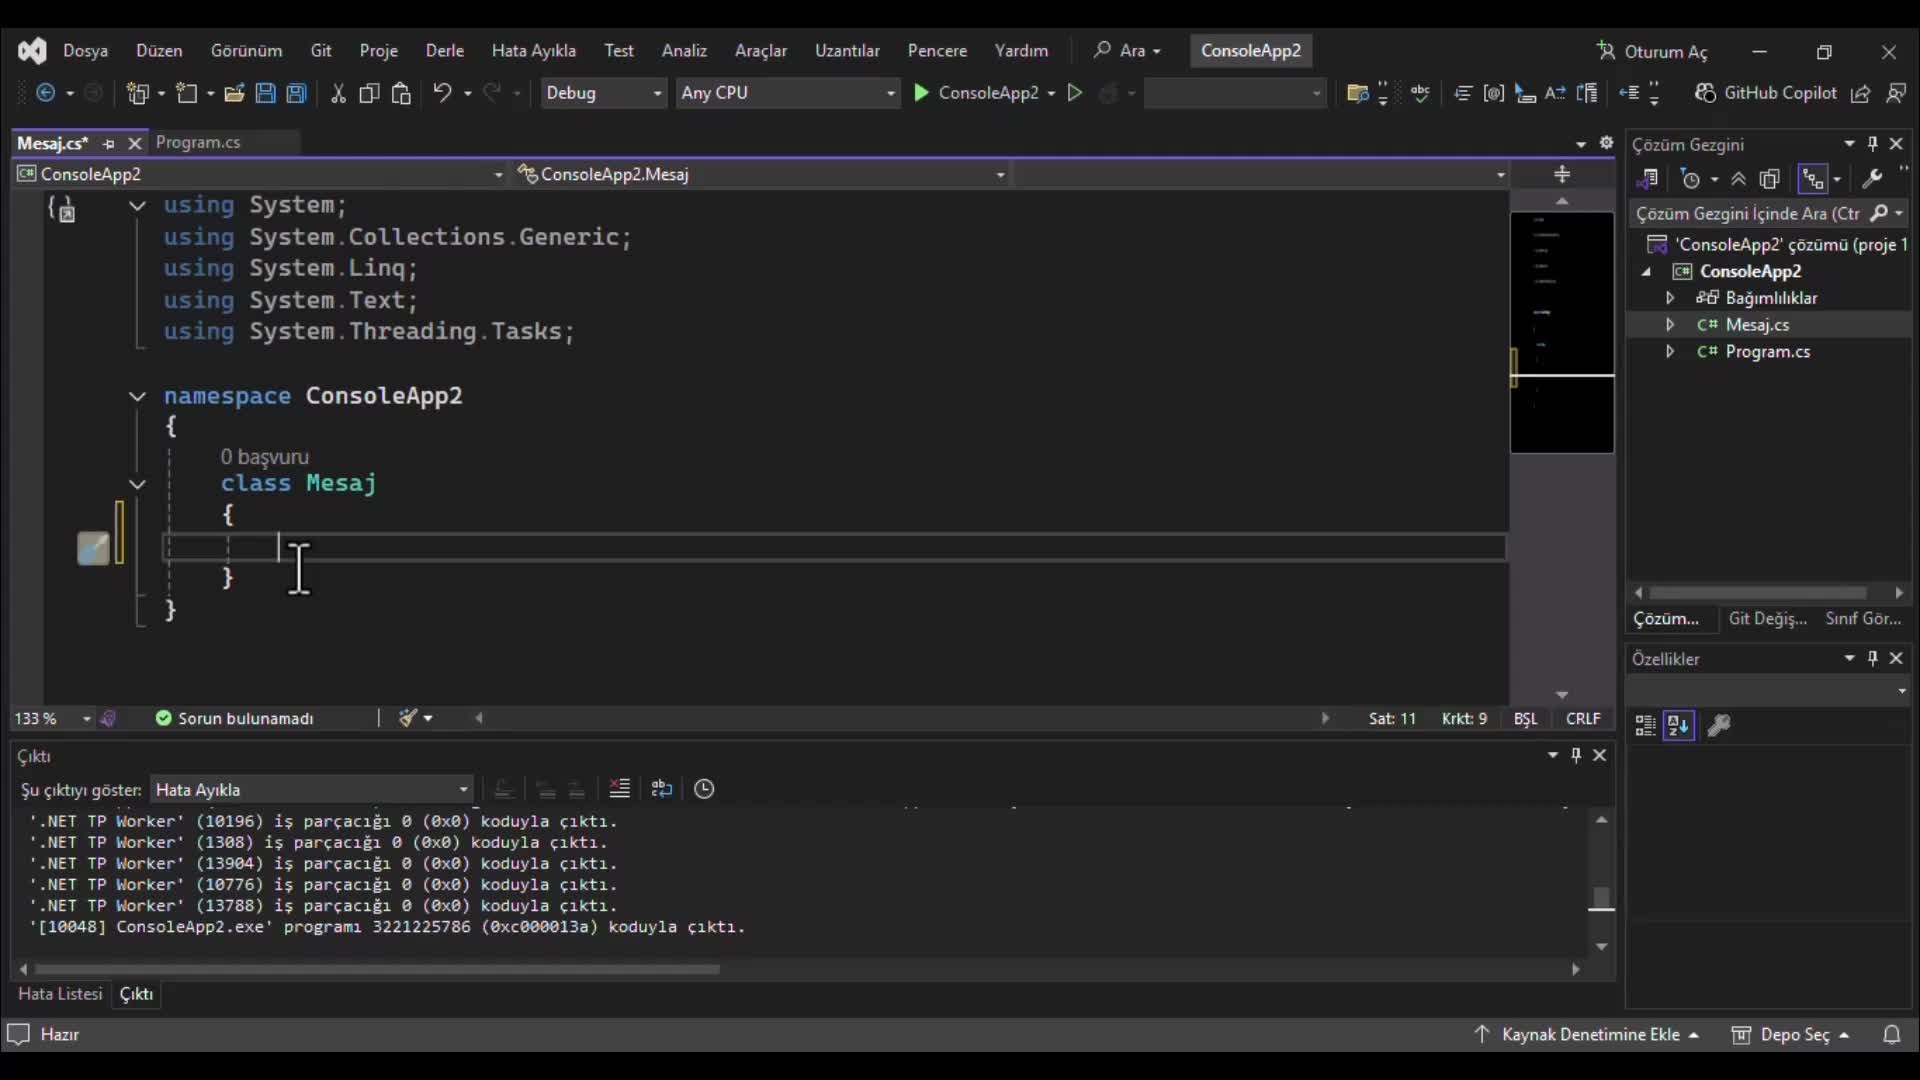The width and height of the screenshot is (1920, 1080).
Task: Click the Find in Files folder icon
Action: pos(1357,93)
